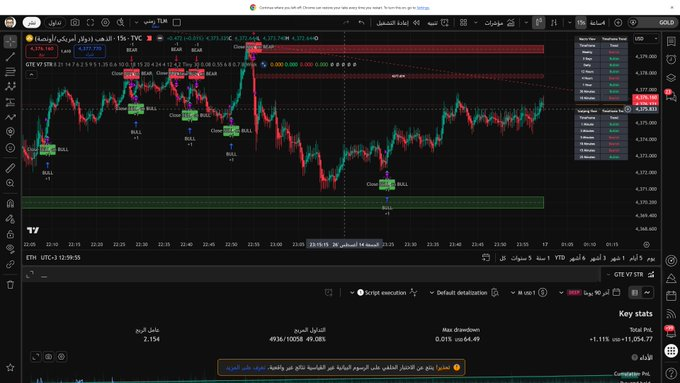Select the YTD date range
Image resolution: width=680 pixels, height=383 pixels.
pyautogui.click(x=560, y=258)
